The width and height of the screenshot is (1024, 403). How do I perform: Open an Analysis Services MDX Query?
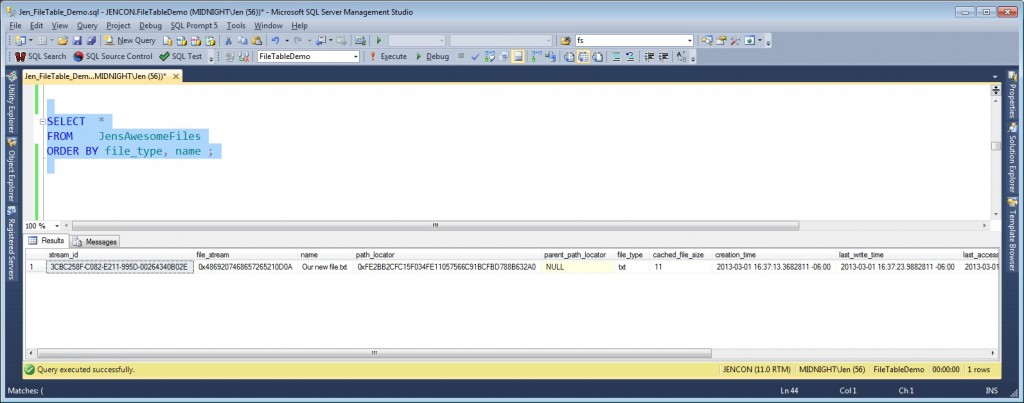pos(182,40)
